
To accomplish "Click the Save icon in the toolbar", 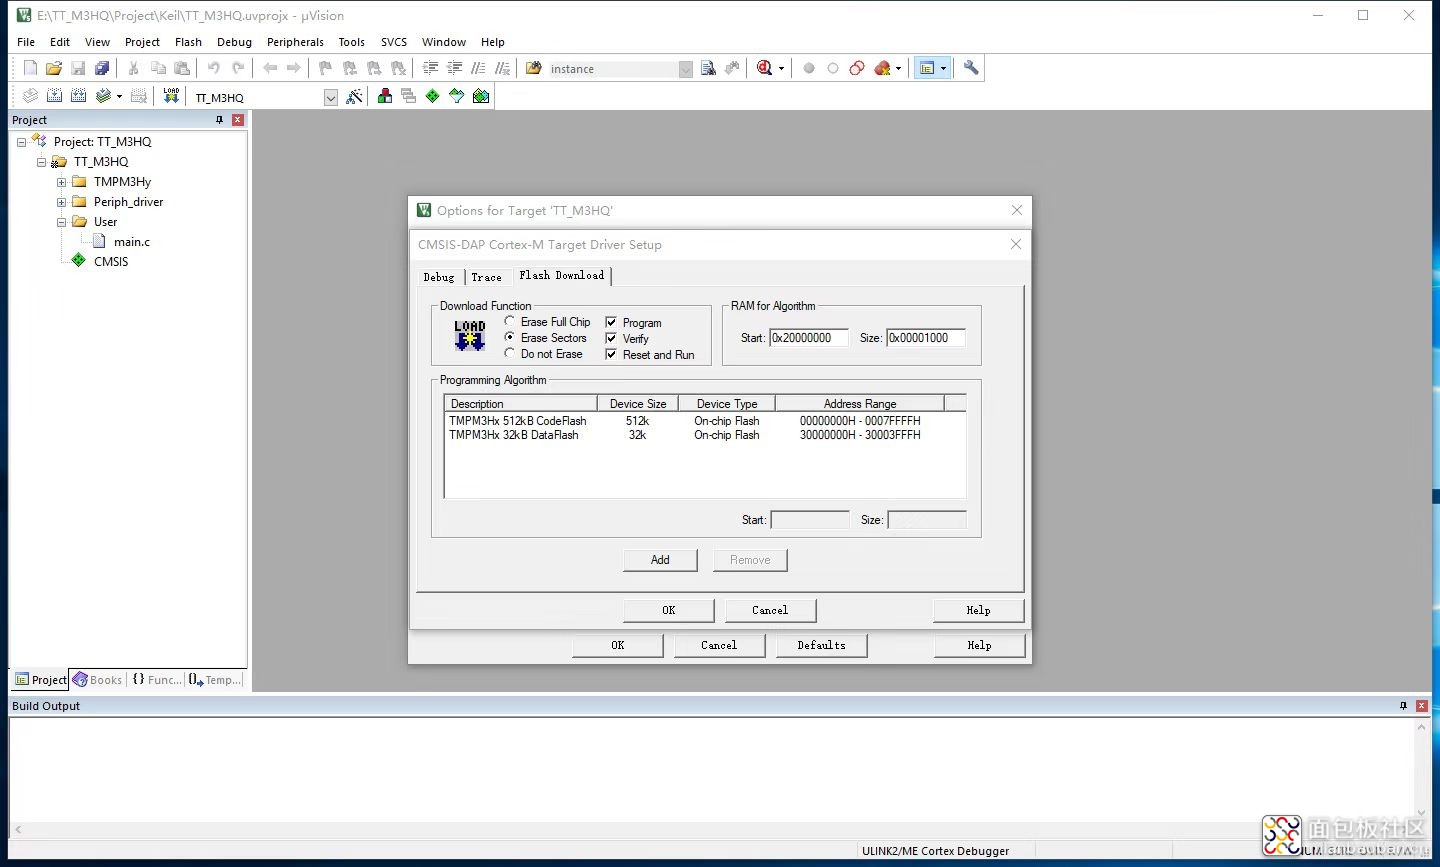I will (x=78, y=68).
